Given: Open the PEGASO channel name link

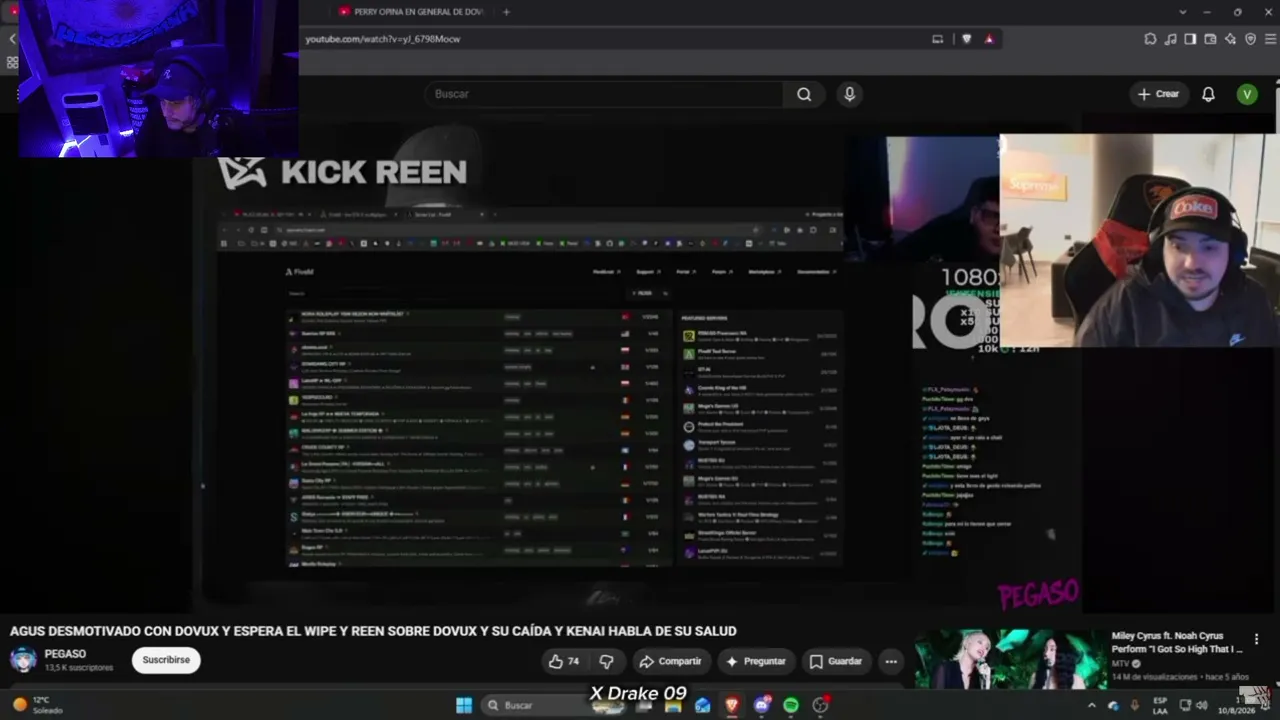Looking at the screenshot, I should 65,654.
